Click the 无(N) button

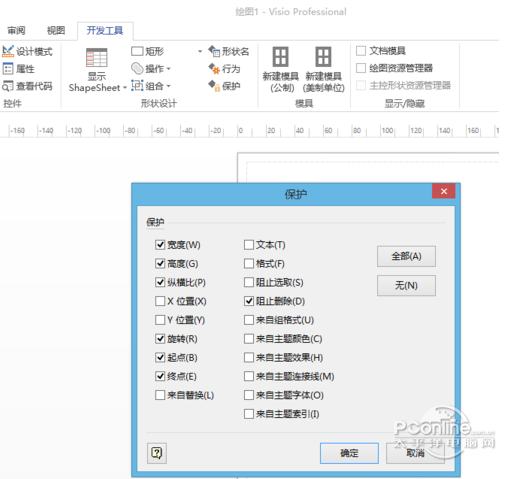click(x=406, y=285)
